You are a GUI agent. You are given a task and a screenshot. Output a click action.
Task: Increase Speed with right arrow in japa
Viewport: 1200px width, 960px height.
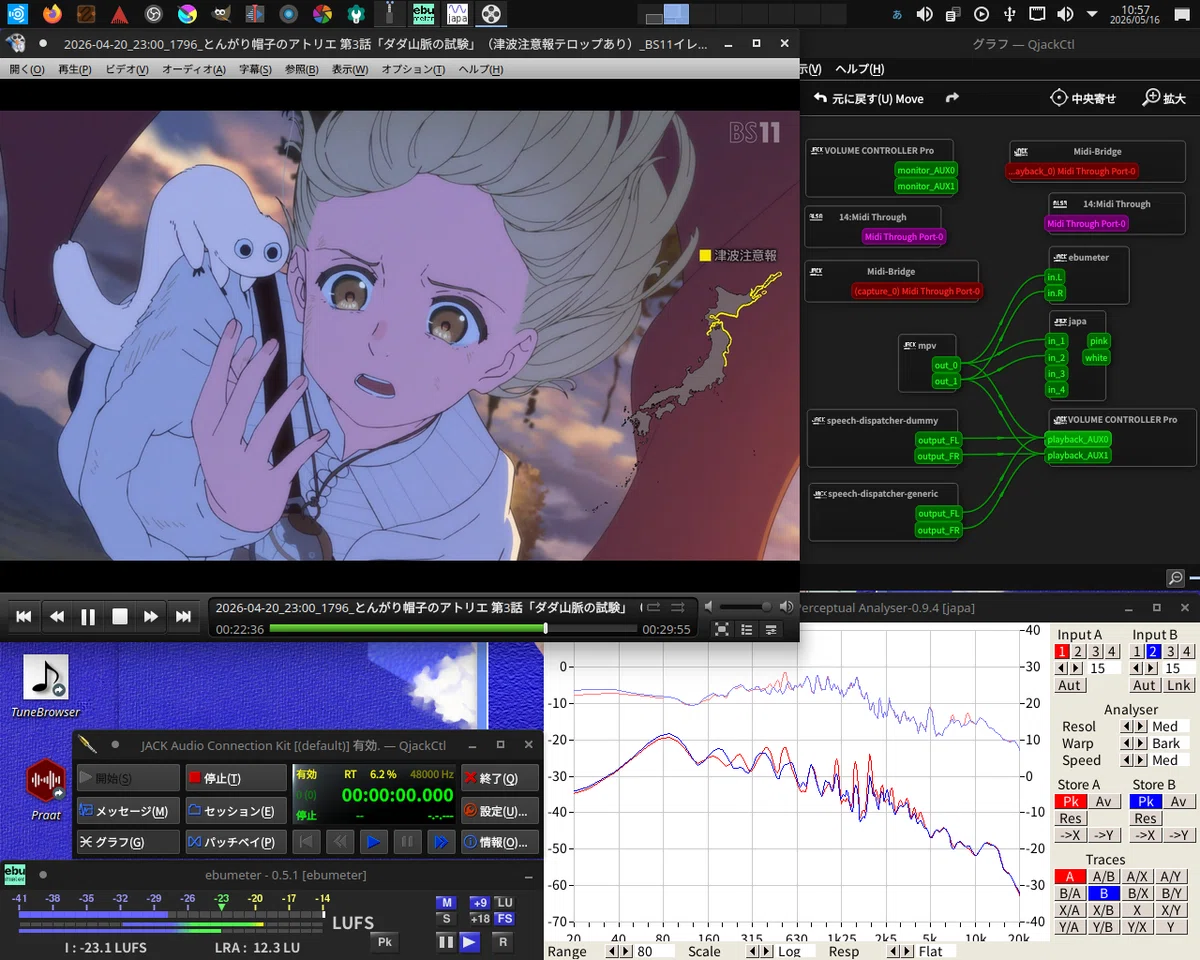tap(1139, 761)
